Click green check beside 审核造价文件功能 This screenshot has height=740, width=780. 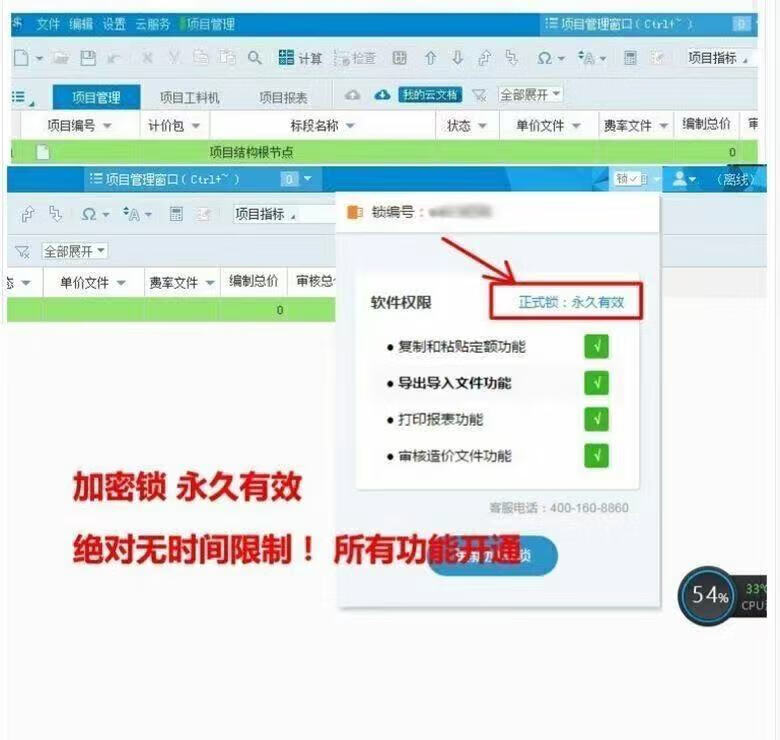(596, 456)
